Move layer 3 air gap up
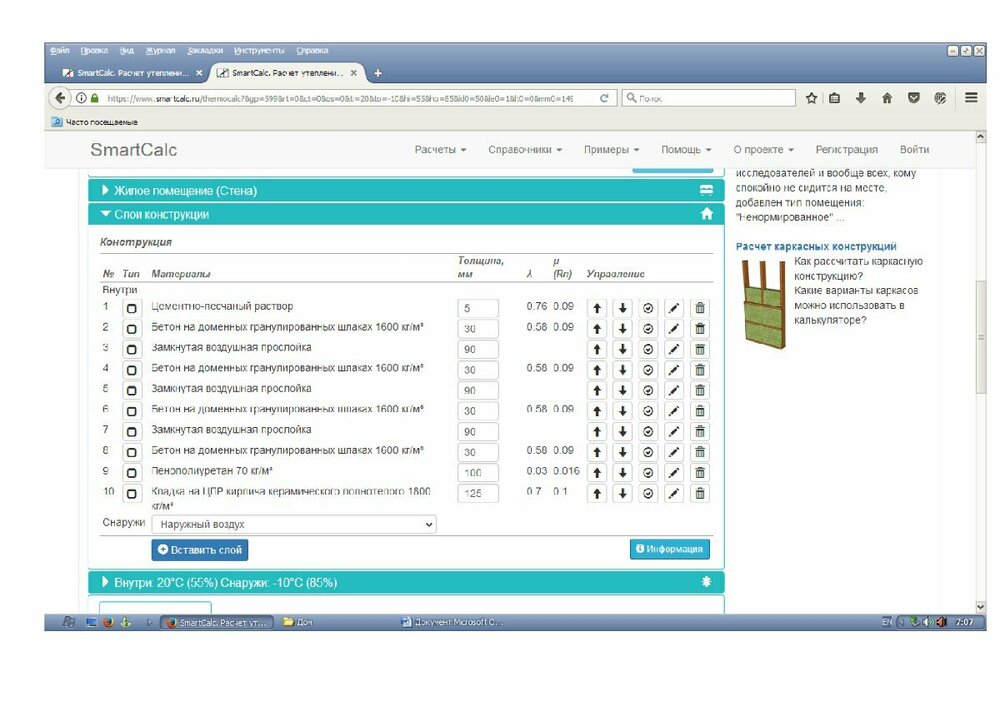The height and width of the screenshot is (706, 1000). pos(596,349)
